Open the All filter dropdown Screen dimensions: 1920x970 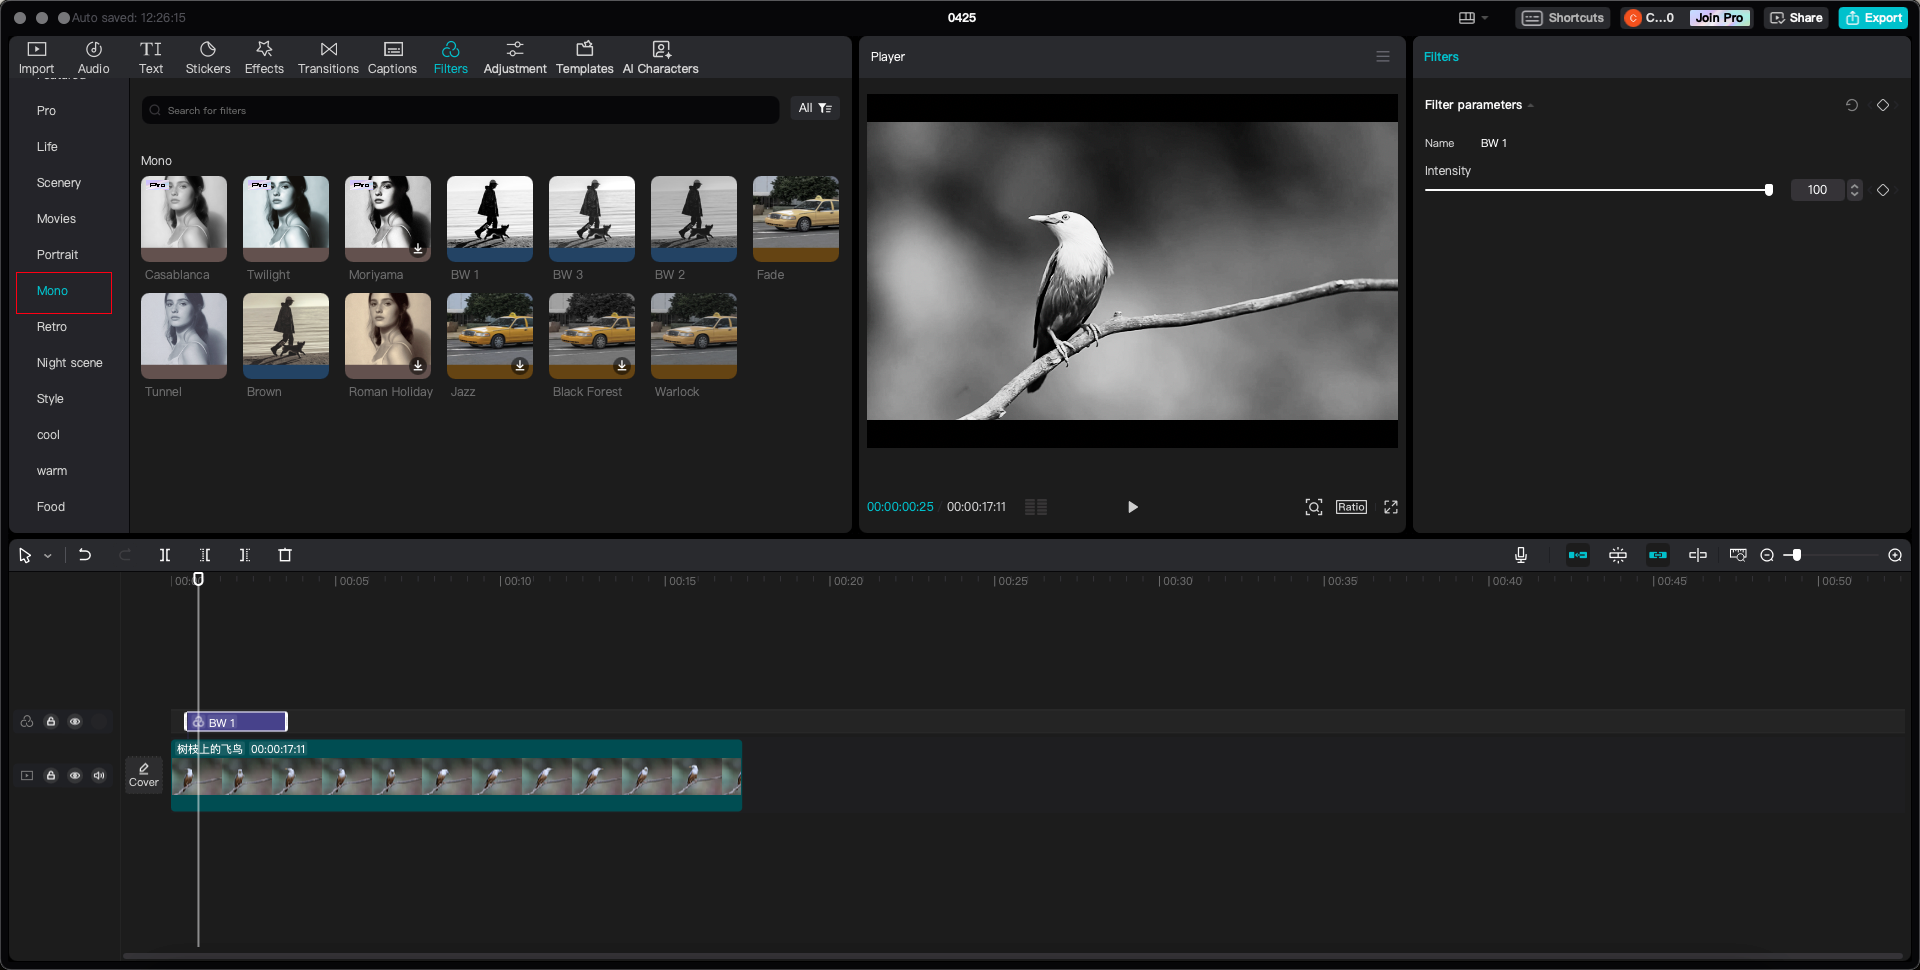(815, 108)
